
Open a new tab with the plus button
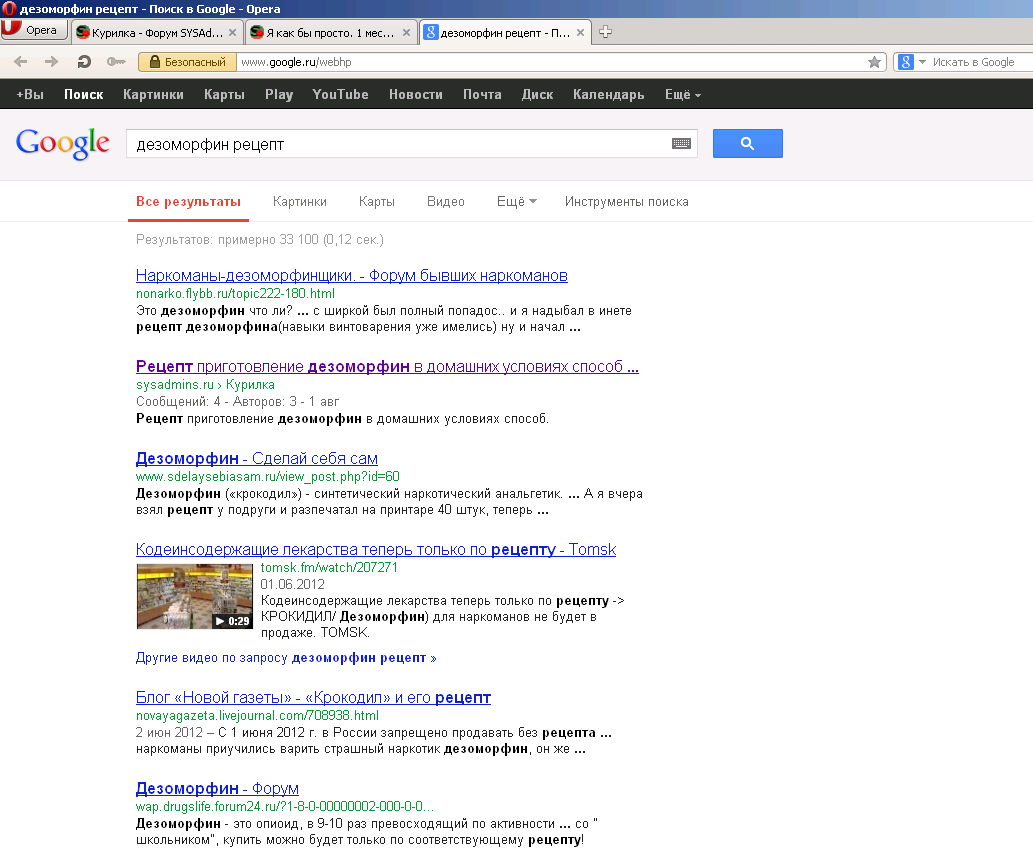[x=605, y=32]
